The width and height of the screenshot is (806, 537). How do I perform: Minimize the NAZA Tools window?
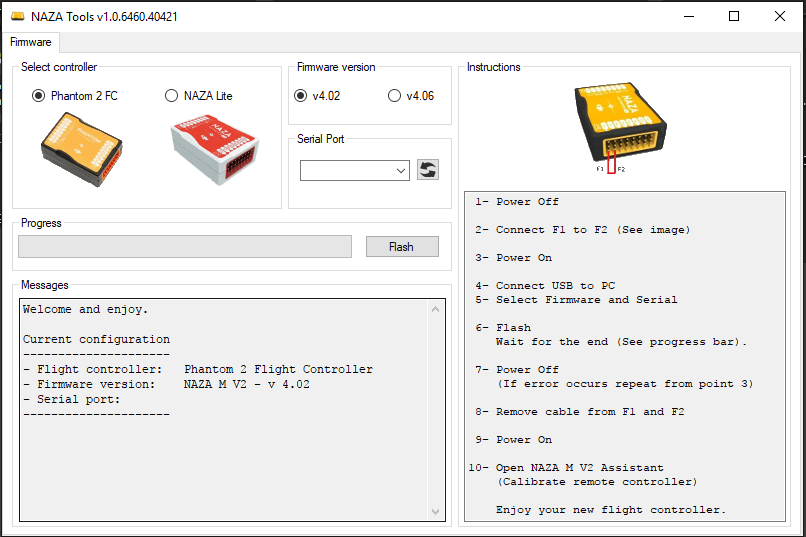689,16
